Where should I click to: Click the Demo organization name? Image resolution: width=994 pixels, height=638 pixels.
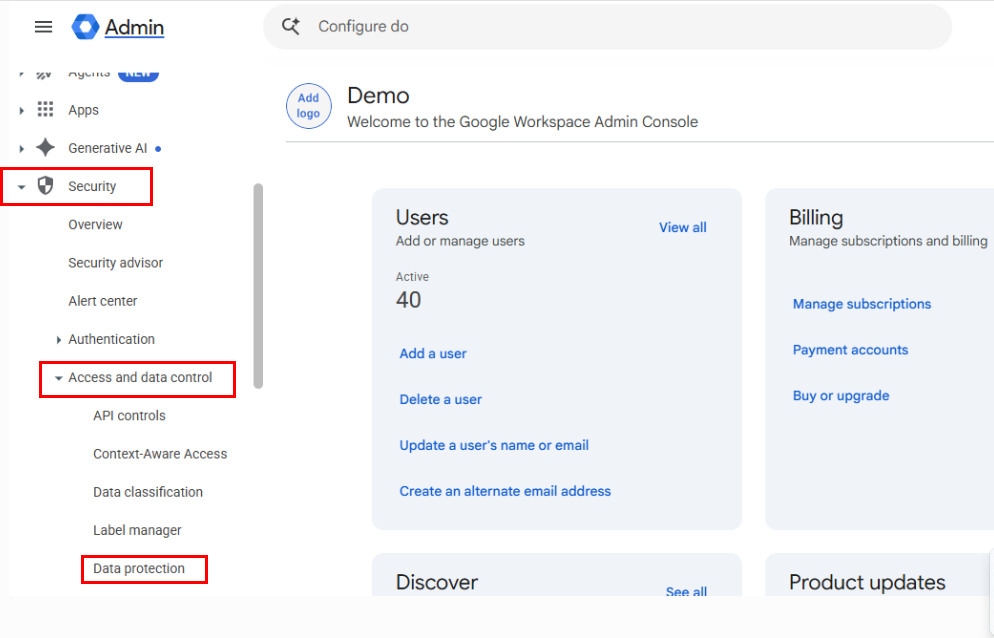click(x=378, y=95)
